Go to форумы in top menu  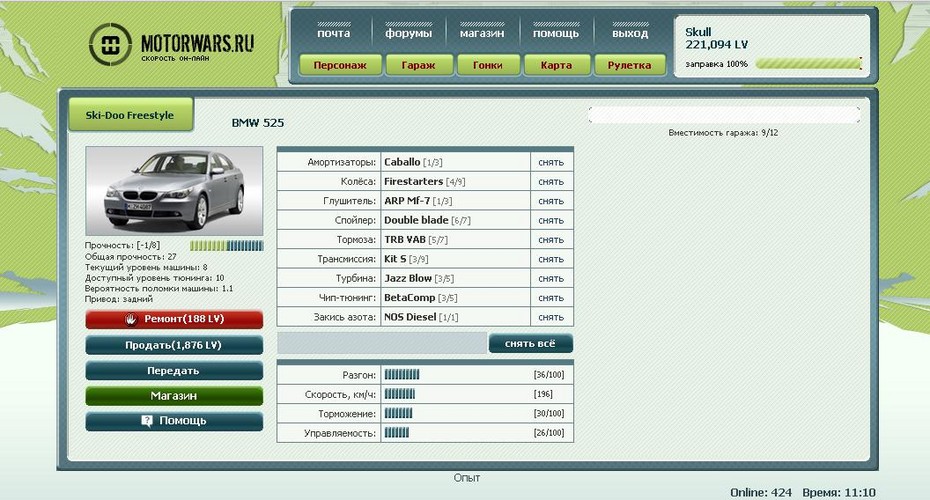click(409, 33)
